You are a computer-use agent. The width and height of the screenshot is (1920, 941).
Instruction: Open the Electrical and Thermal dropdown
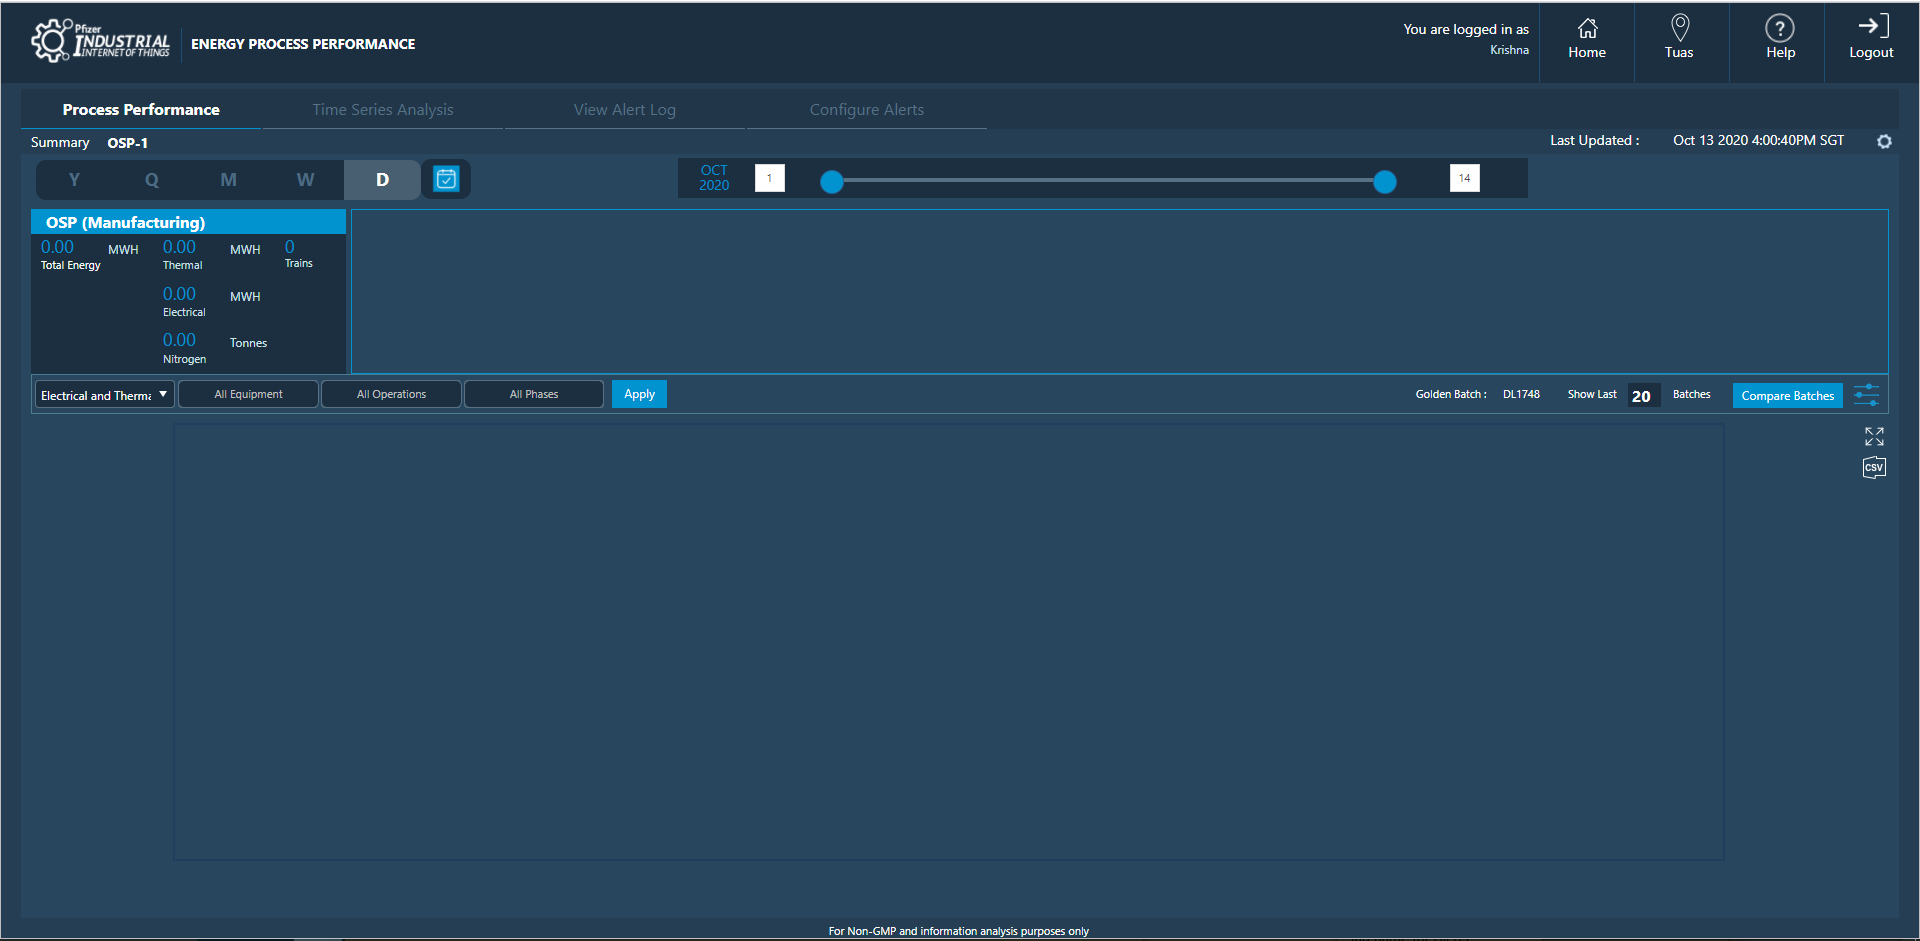tap(103, 394)
